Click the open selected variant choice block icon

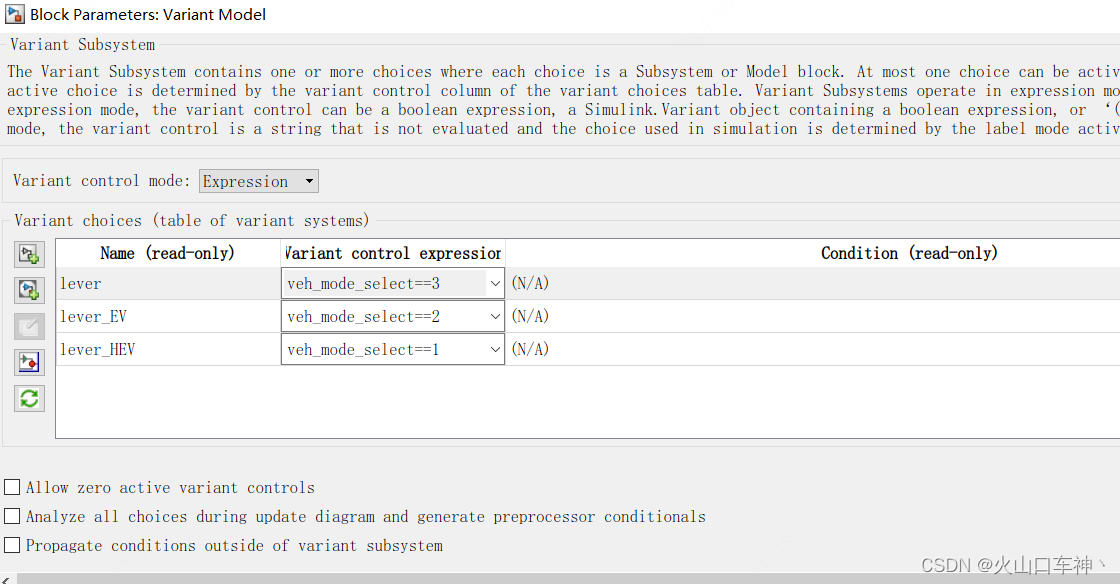[x=29, y=362]
